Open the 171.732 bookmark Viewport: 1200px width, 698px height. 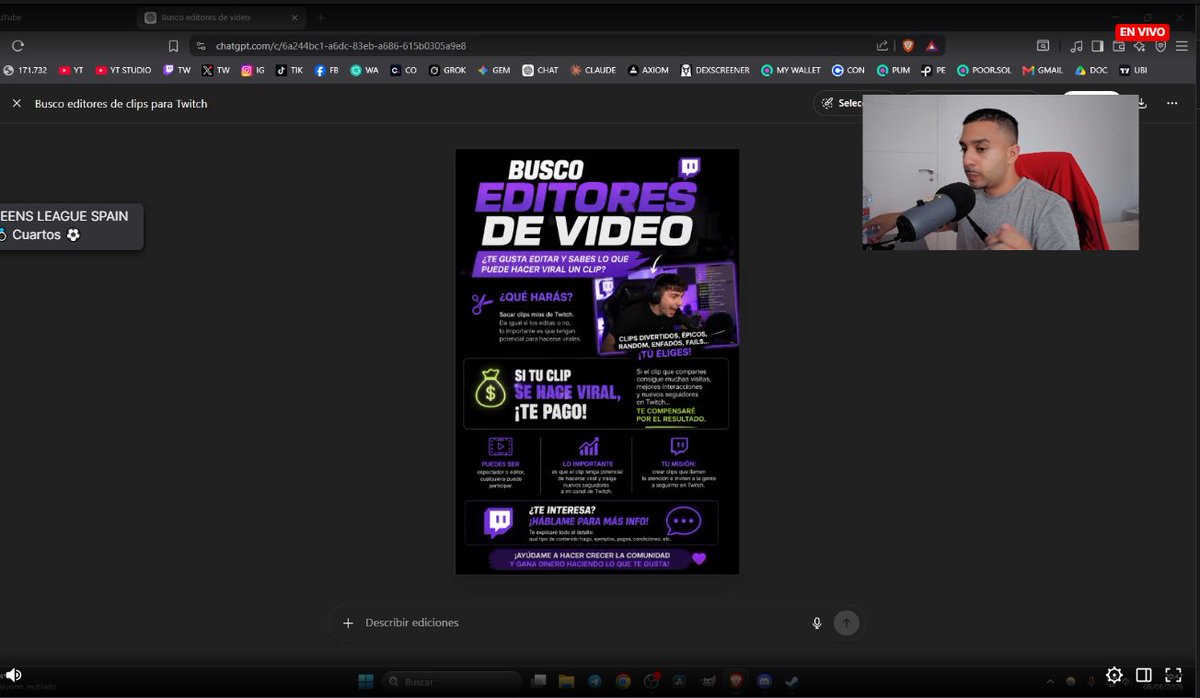pyautogui.click(x=26, y=70)
